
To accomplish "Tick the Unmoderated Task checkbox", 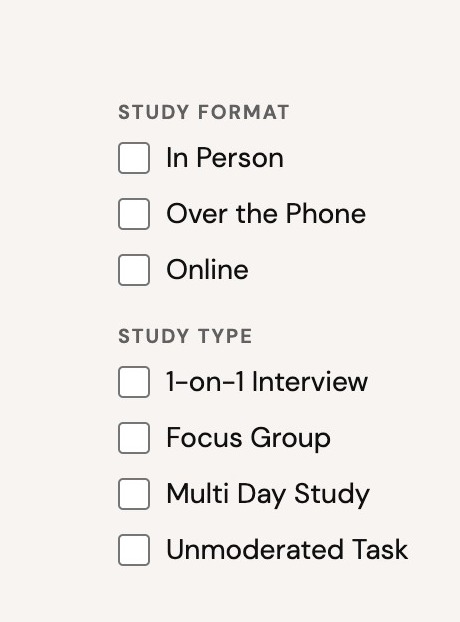I will click(134, 550).
